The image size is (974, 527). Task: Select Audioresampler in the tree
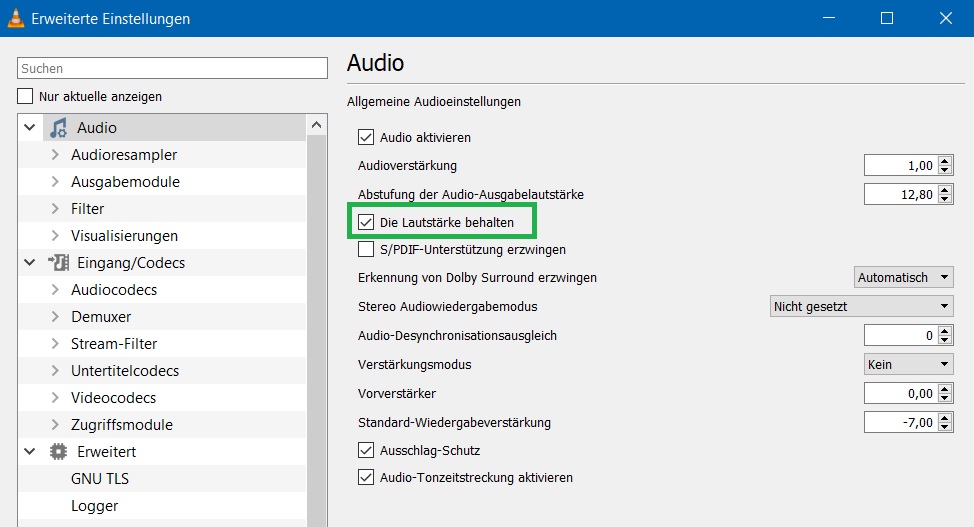pos(124,155)
